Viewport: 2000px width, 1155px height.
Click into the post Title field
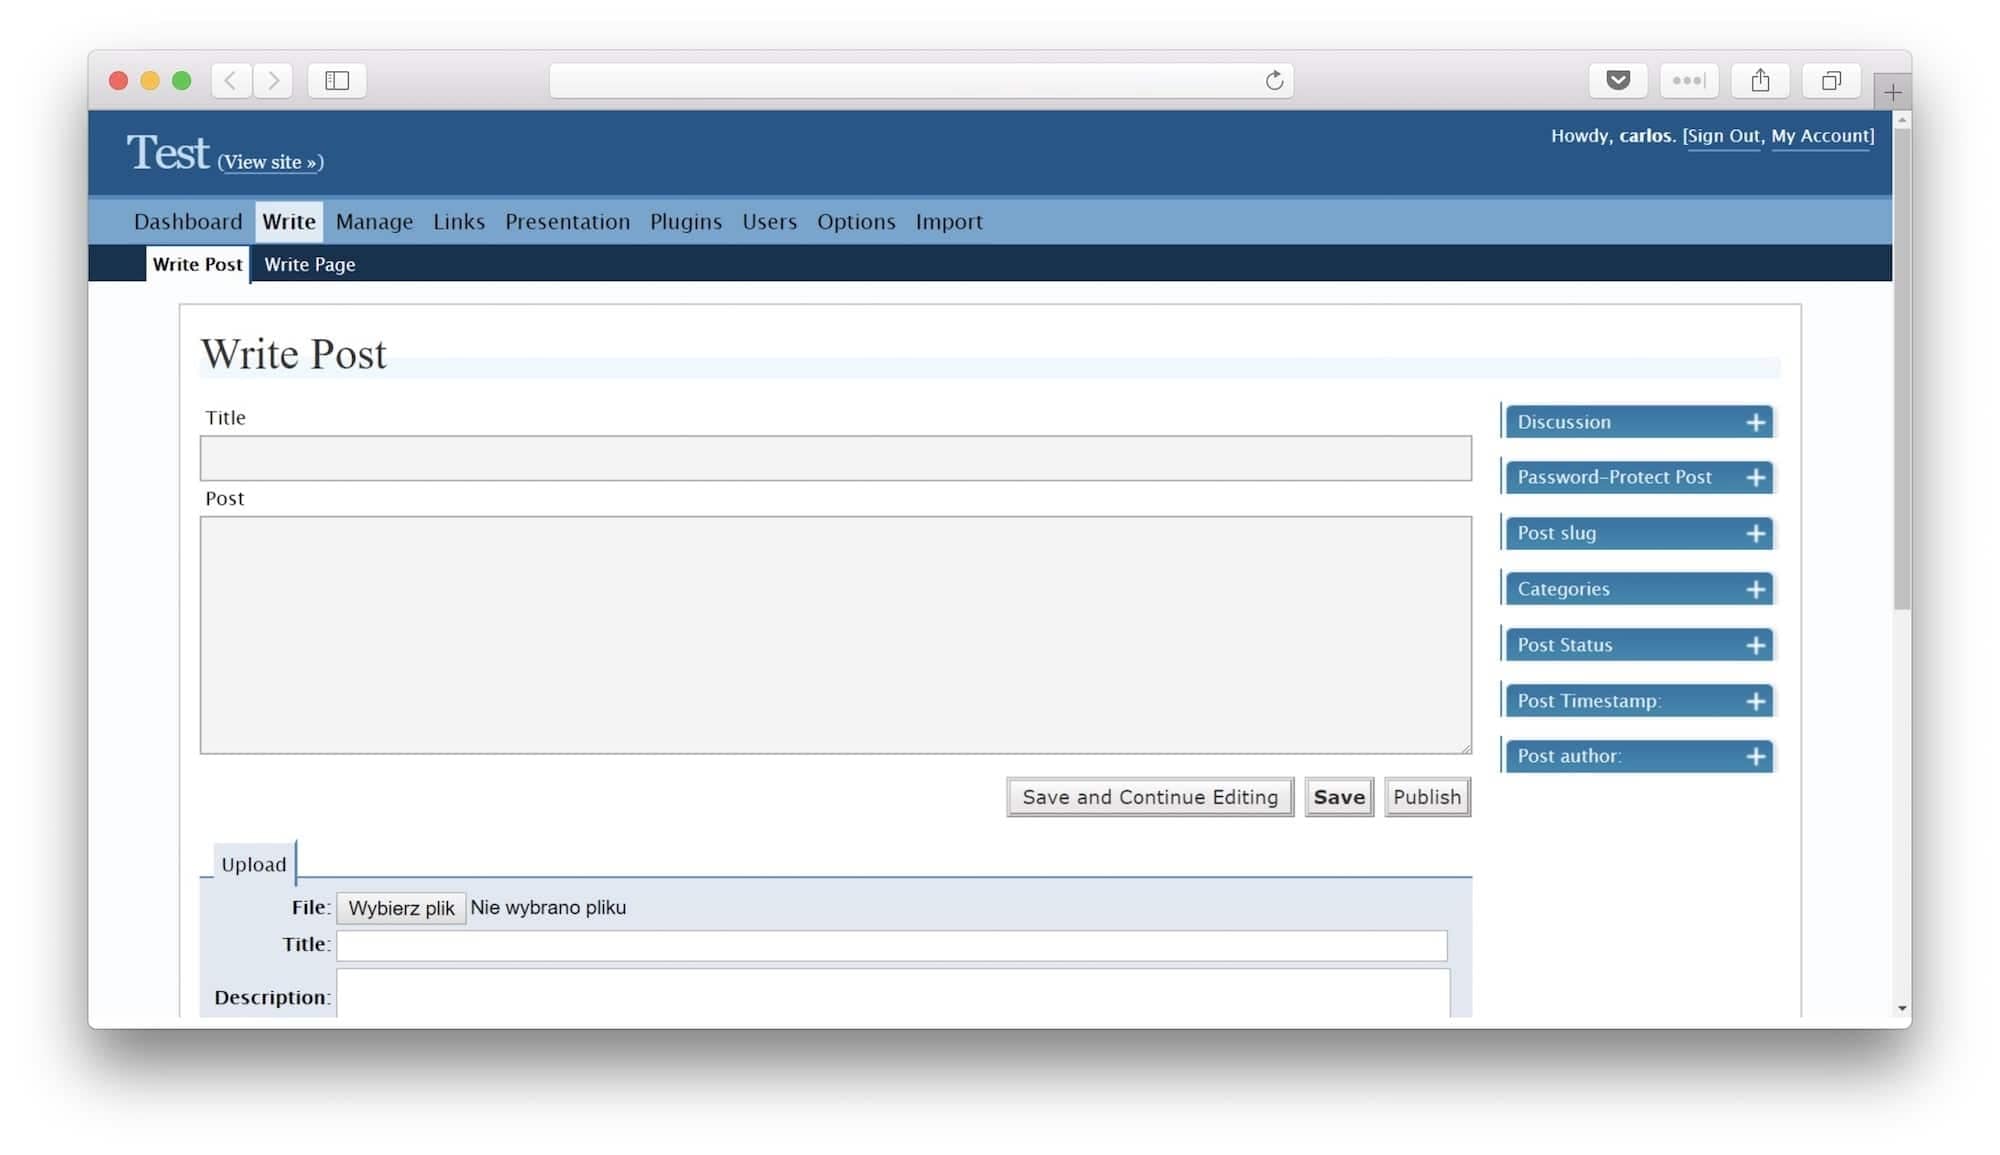[x=835, y=458]
